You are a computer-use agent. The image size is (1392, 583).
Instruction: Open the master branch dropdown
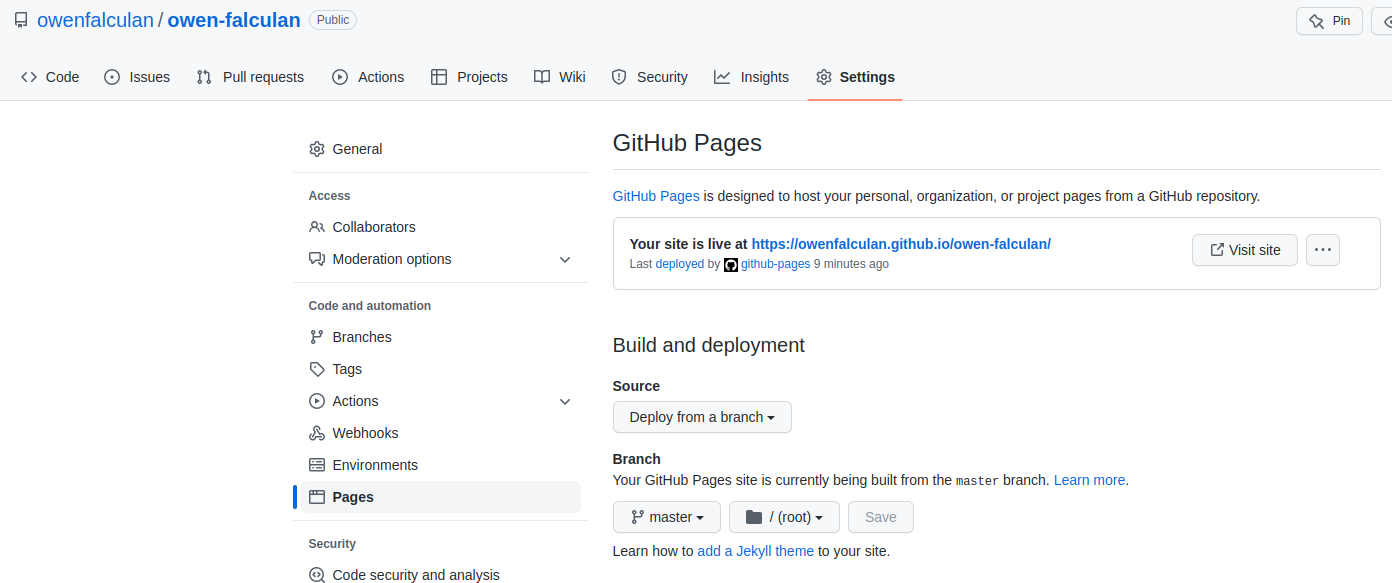pyautogui.click(x=667, y=517)
